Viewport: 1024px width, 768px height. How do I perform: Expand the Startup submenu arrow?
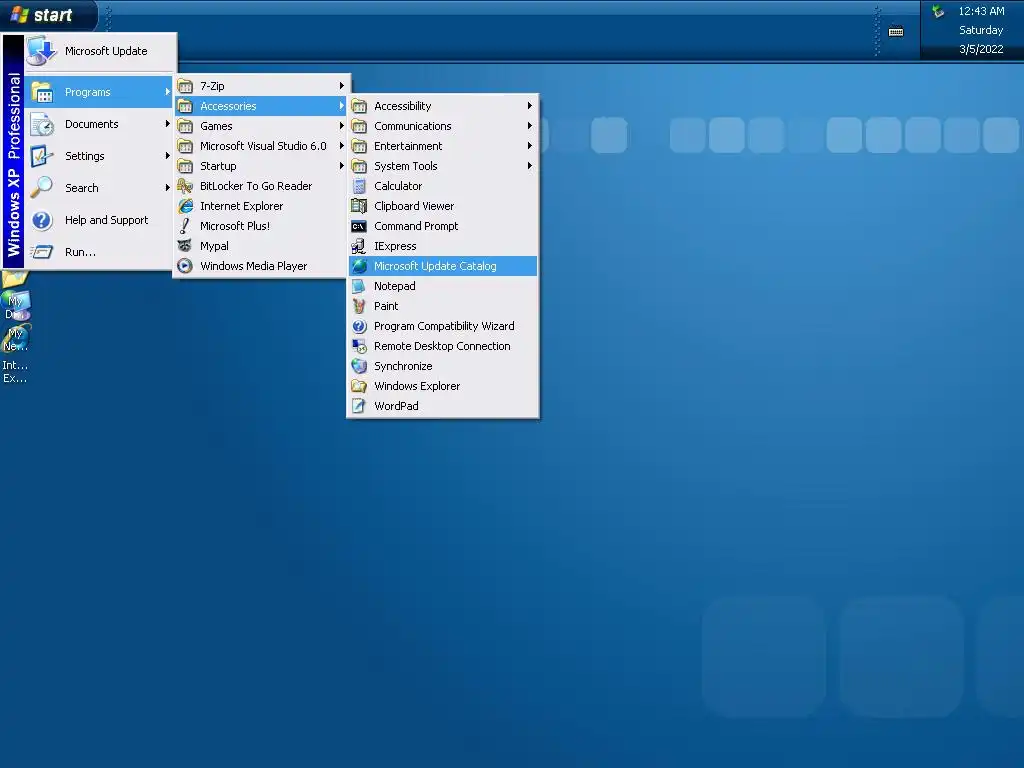342,166
